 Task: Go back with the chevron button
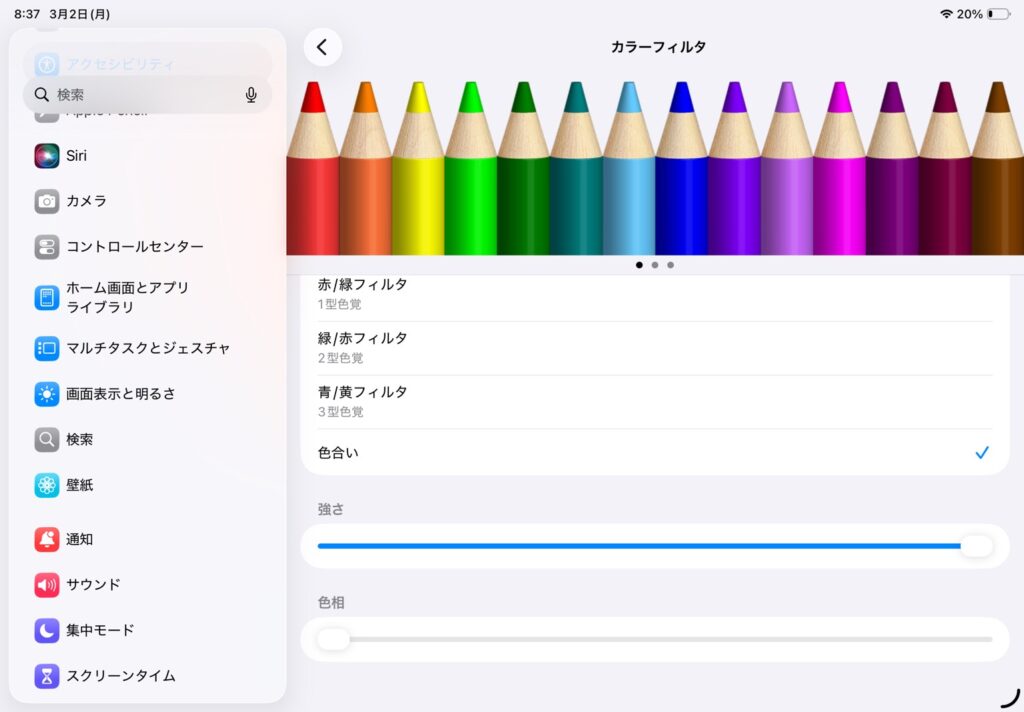pyautogui.click(x=322, y=47)
